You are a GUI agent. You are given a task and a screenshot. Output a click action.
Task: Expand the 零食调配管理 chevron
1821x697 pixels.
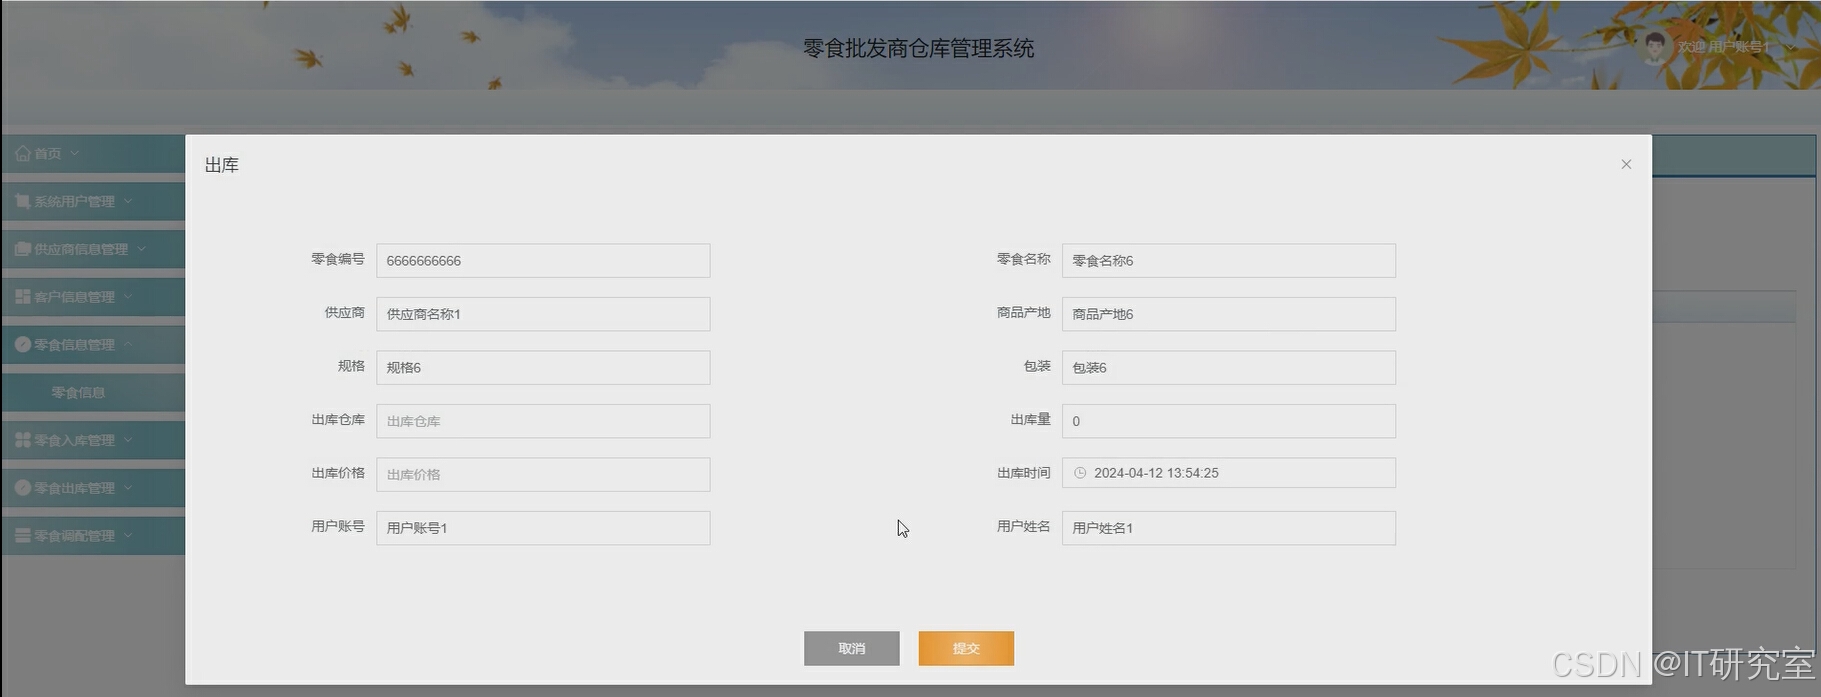(128, 536)
